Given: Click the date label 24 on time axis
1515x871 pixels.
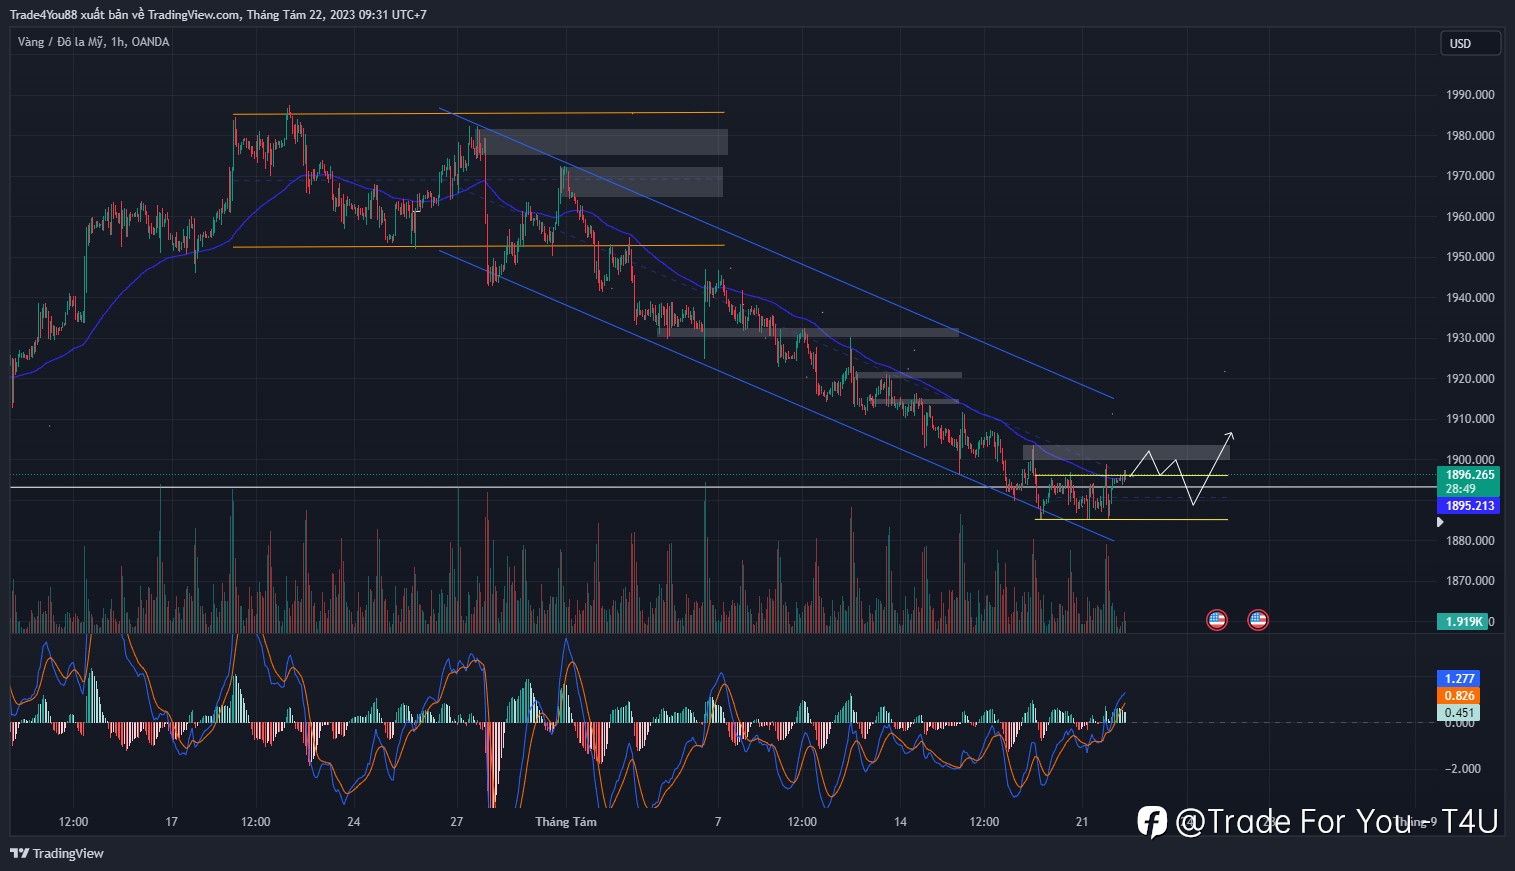Looking at the screenshot, I should click(x=354, y=822).
